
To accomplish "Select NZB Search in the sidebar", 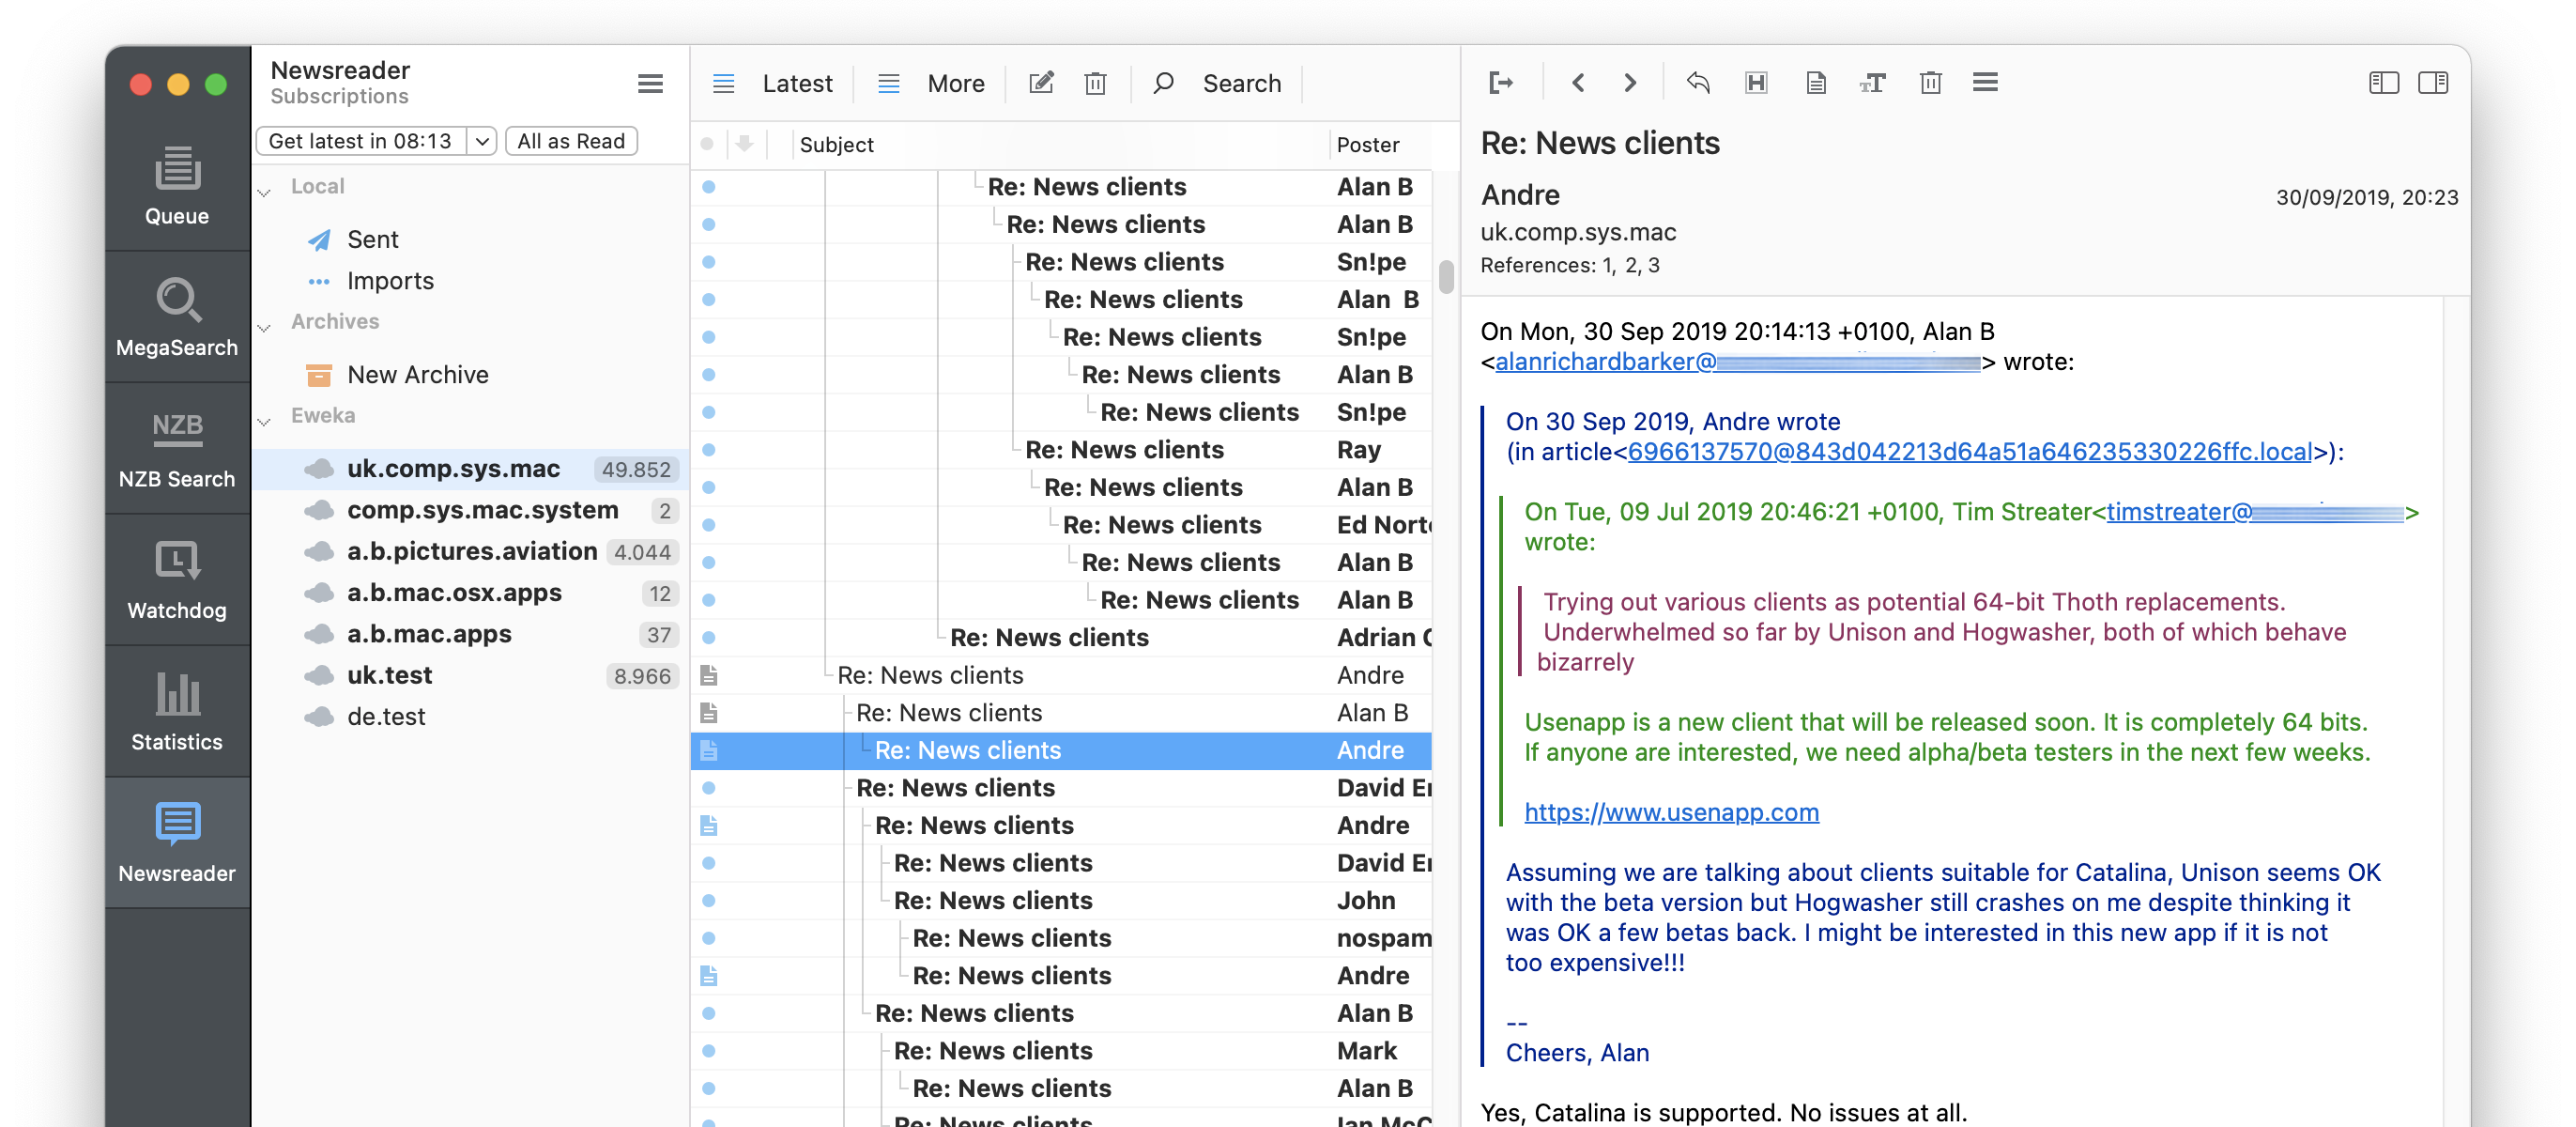I will [x=177, y=449].
